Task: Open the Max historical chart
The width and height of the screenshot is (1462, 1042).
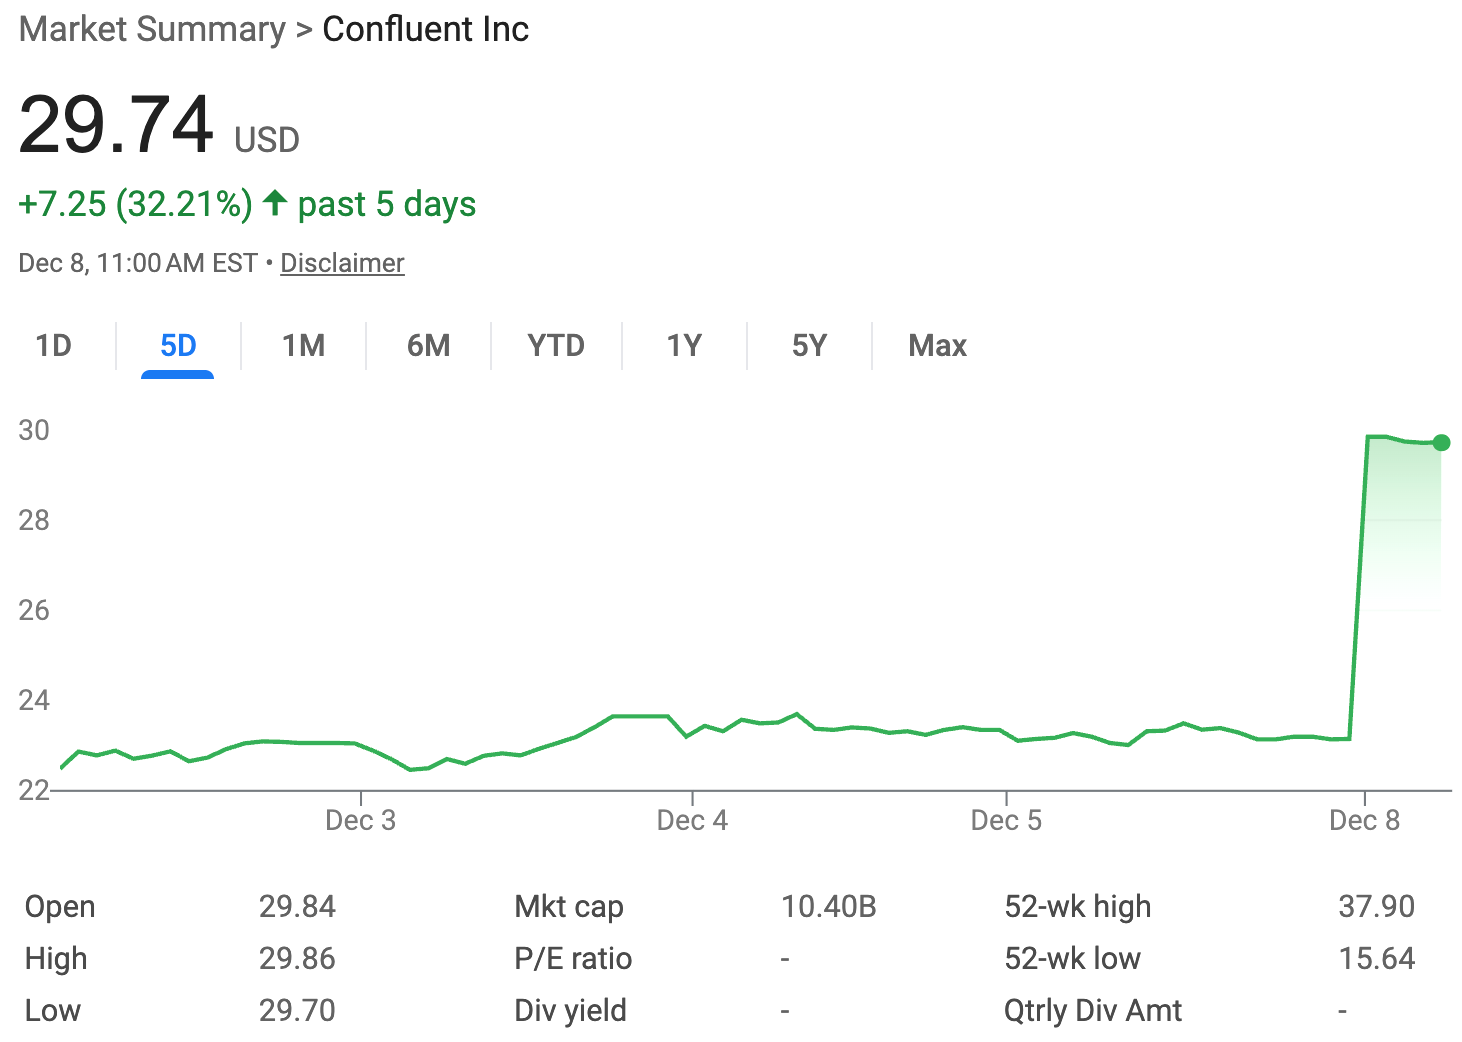Action: 937,345
